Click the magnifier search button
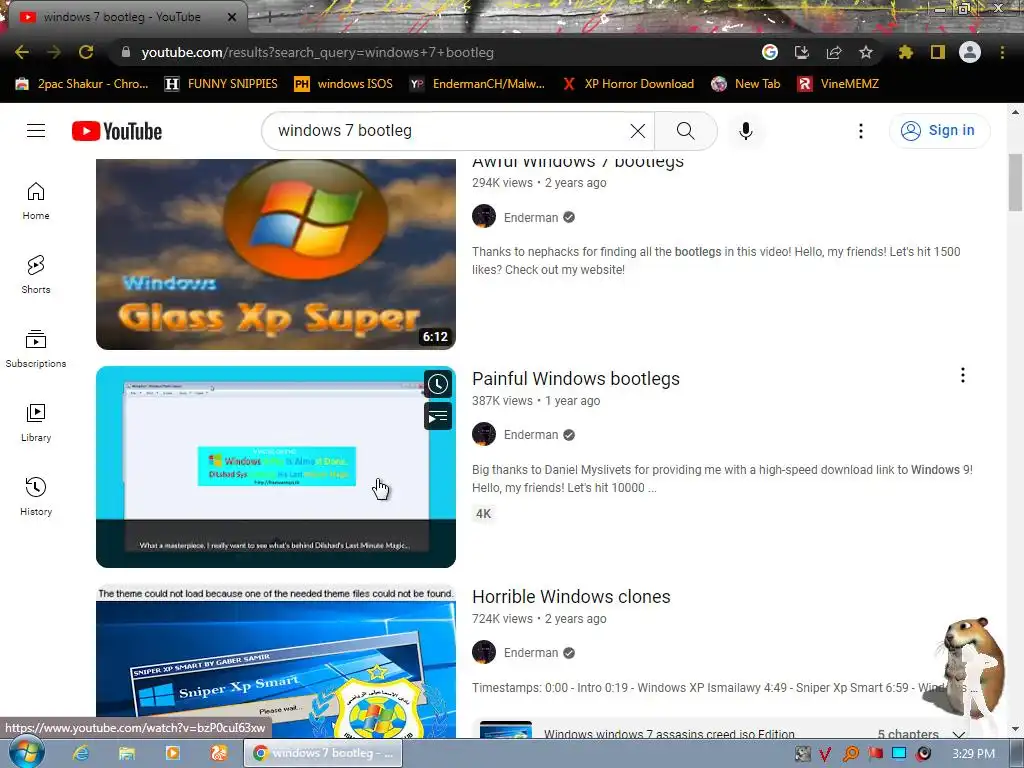Viewport: 1024px width, 768px height. click(686, 131)
